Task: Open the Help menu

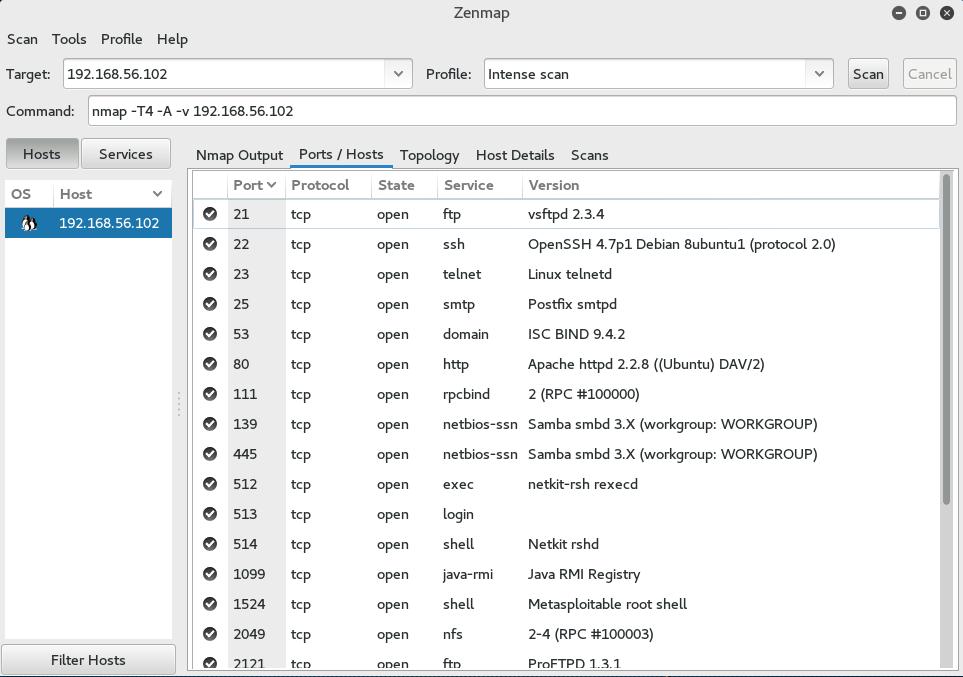Action: (x=172, y=39)
